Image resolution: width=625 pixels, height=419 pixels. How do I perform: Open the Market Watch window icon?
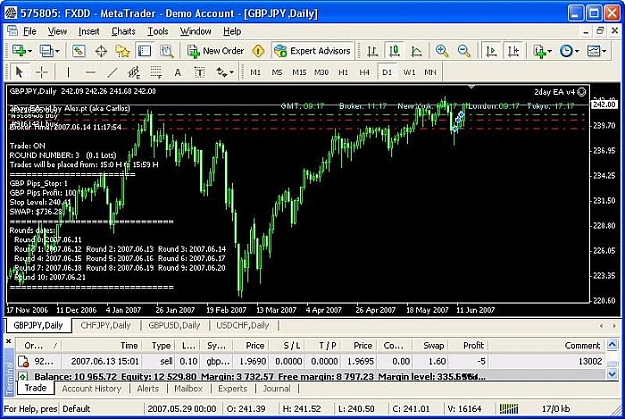[79, 51]
